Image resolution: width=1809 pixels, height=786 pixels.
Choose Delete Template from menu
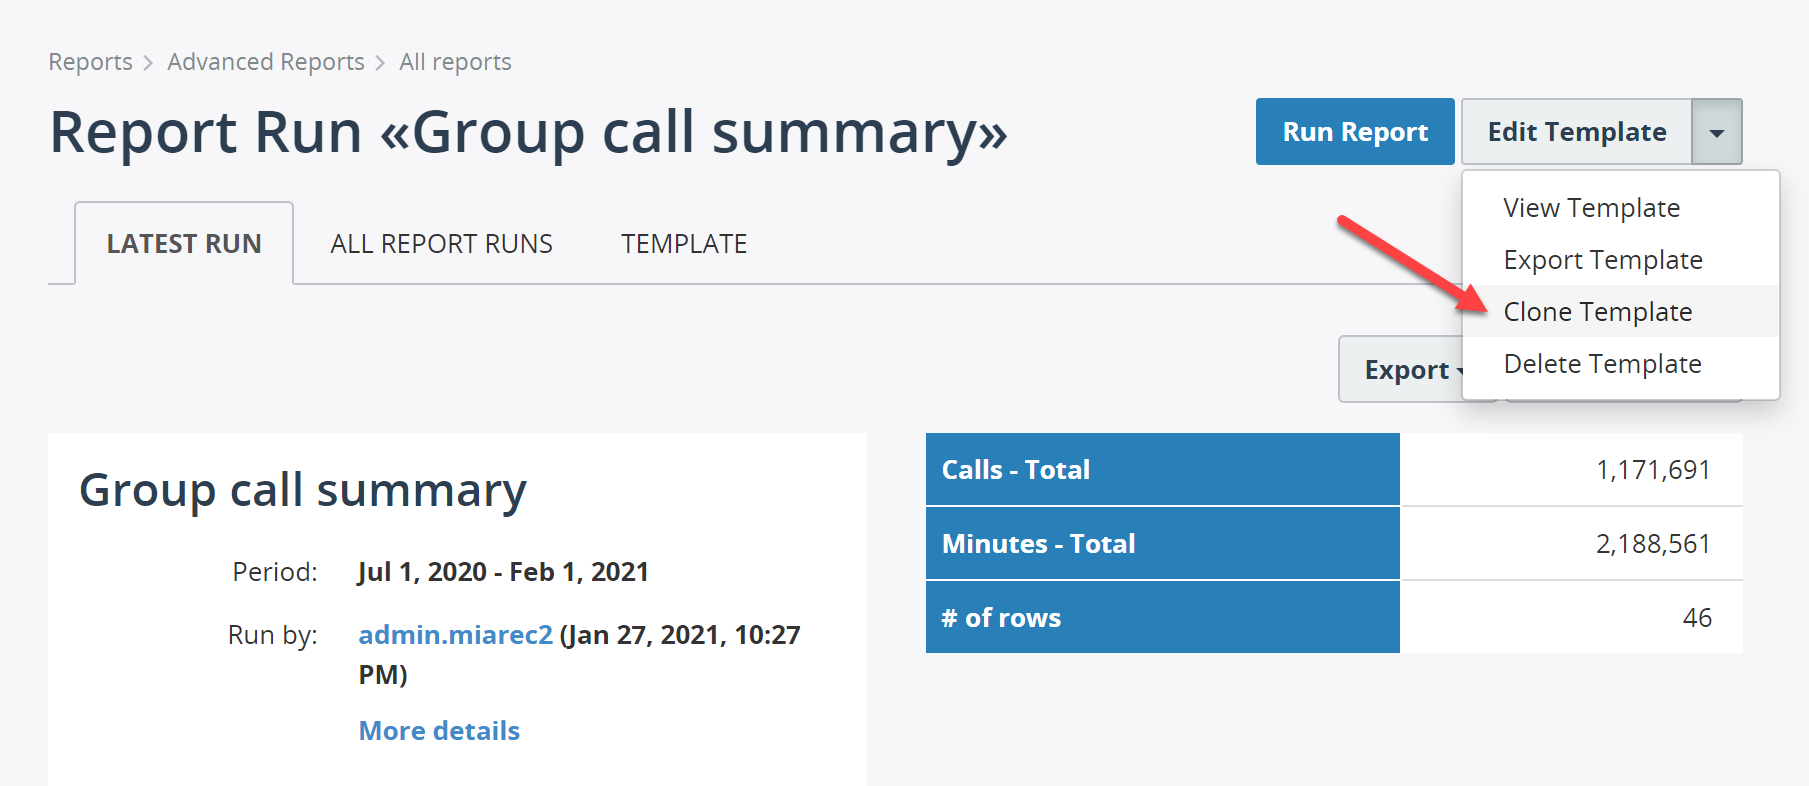(x=1602, y=364)
